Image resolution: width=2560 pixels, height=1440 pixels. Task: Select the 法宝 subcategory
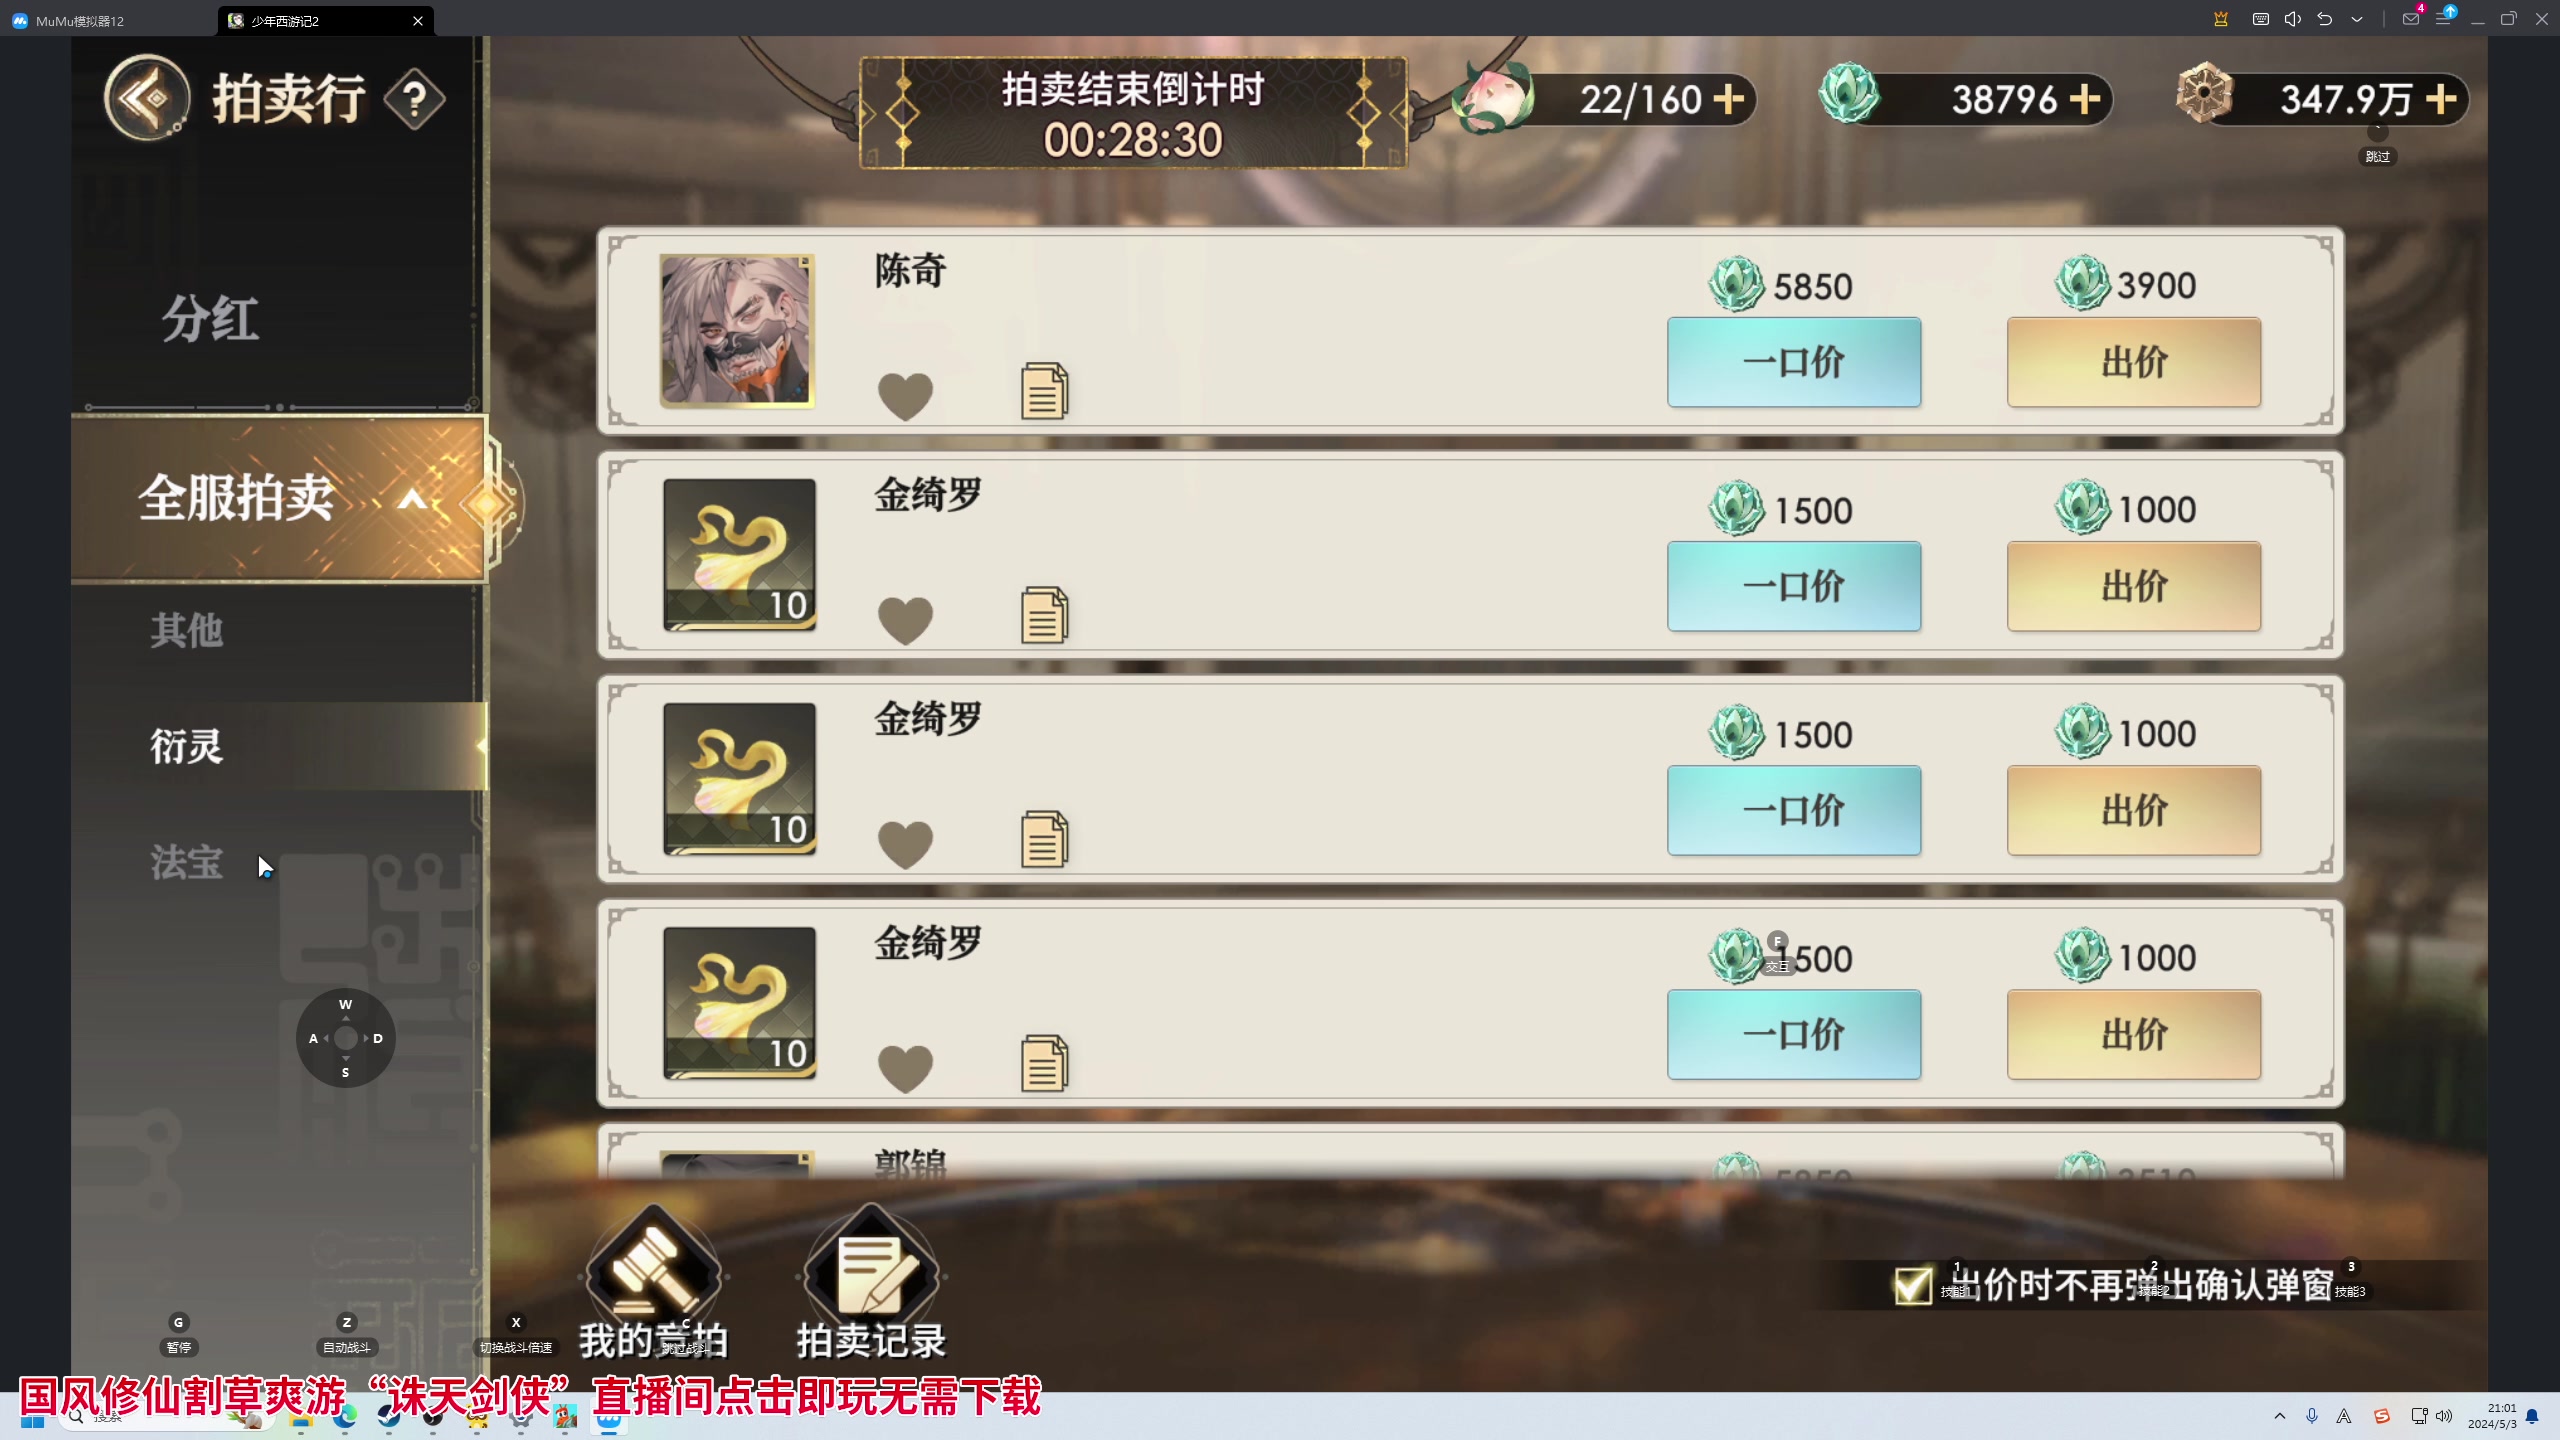tap(186, 862)
